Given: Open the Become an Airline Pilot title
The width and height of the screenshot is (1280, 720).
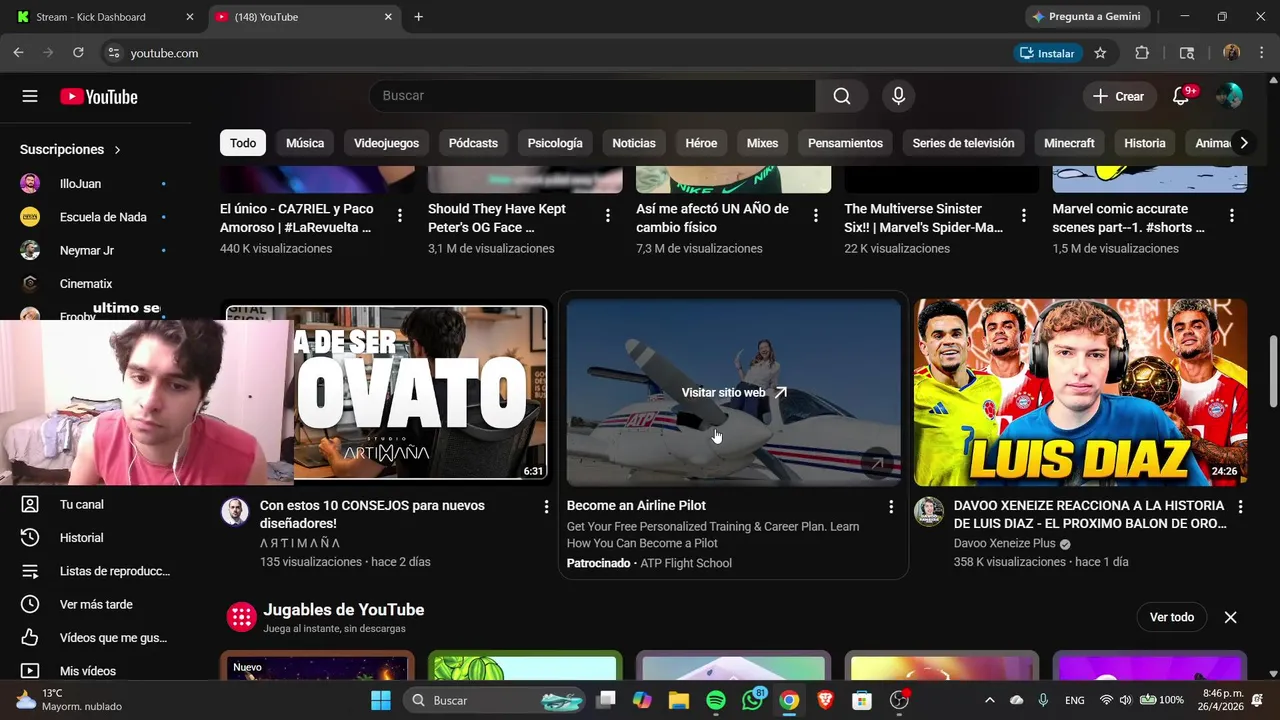Looking at the screenshot, I should pos(636,506).
